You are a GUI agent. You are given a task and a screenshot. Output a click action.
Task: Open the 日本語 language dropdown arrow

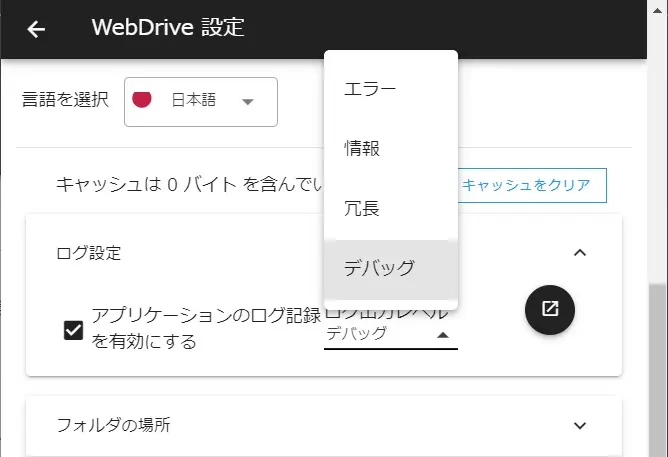tap(247, 101)
